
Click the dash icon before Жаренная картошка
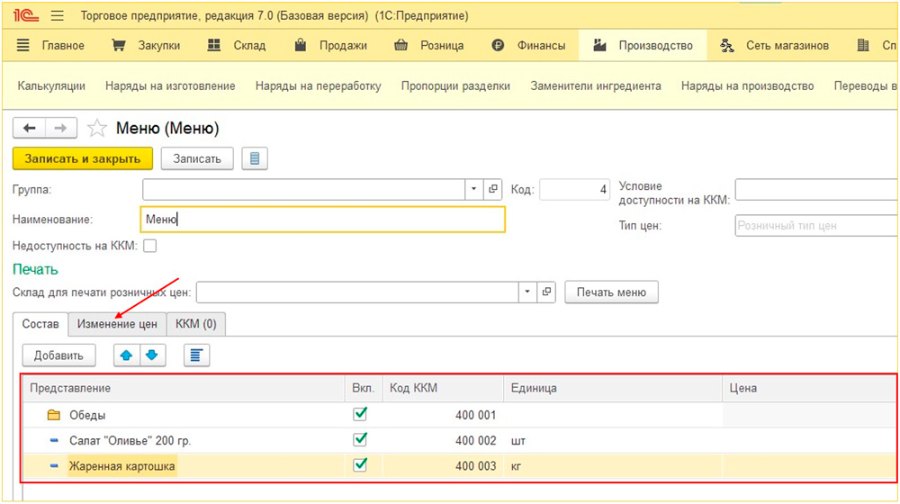click(x=54, y=466)
